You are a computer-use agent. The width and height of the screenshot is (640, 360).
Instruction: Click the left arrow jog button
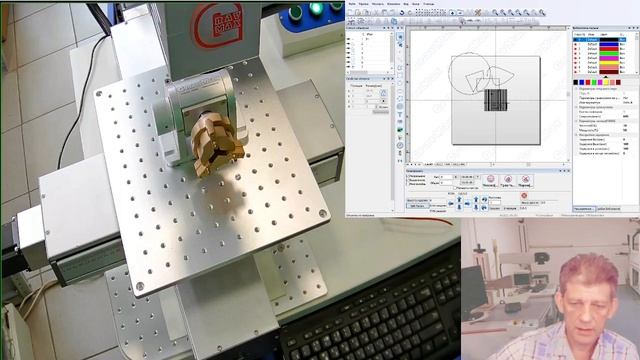(x=451, y=203)
